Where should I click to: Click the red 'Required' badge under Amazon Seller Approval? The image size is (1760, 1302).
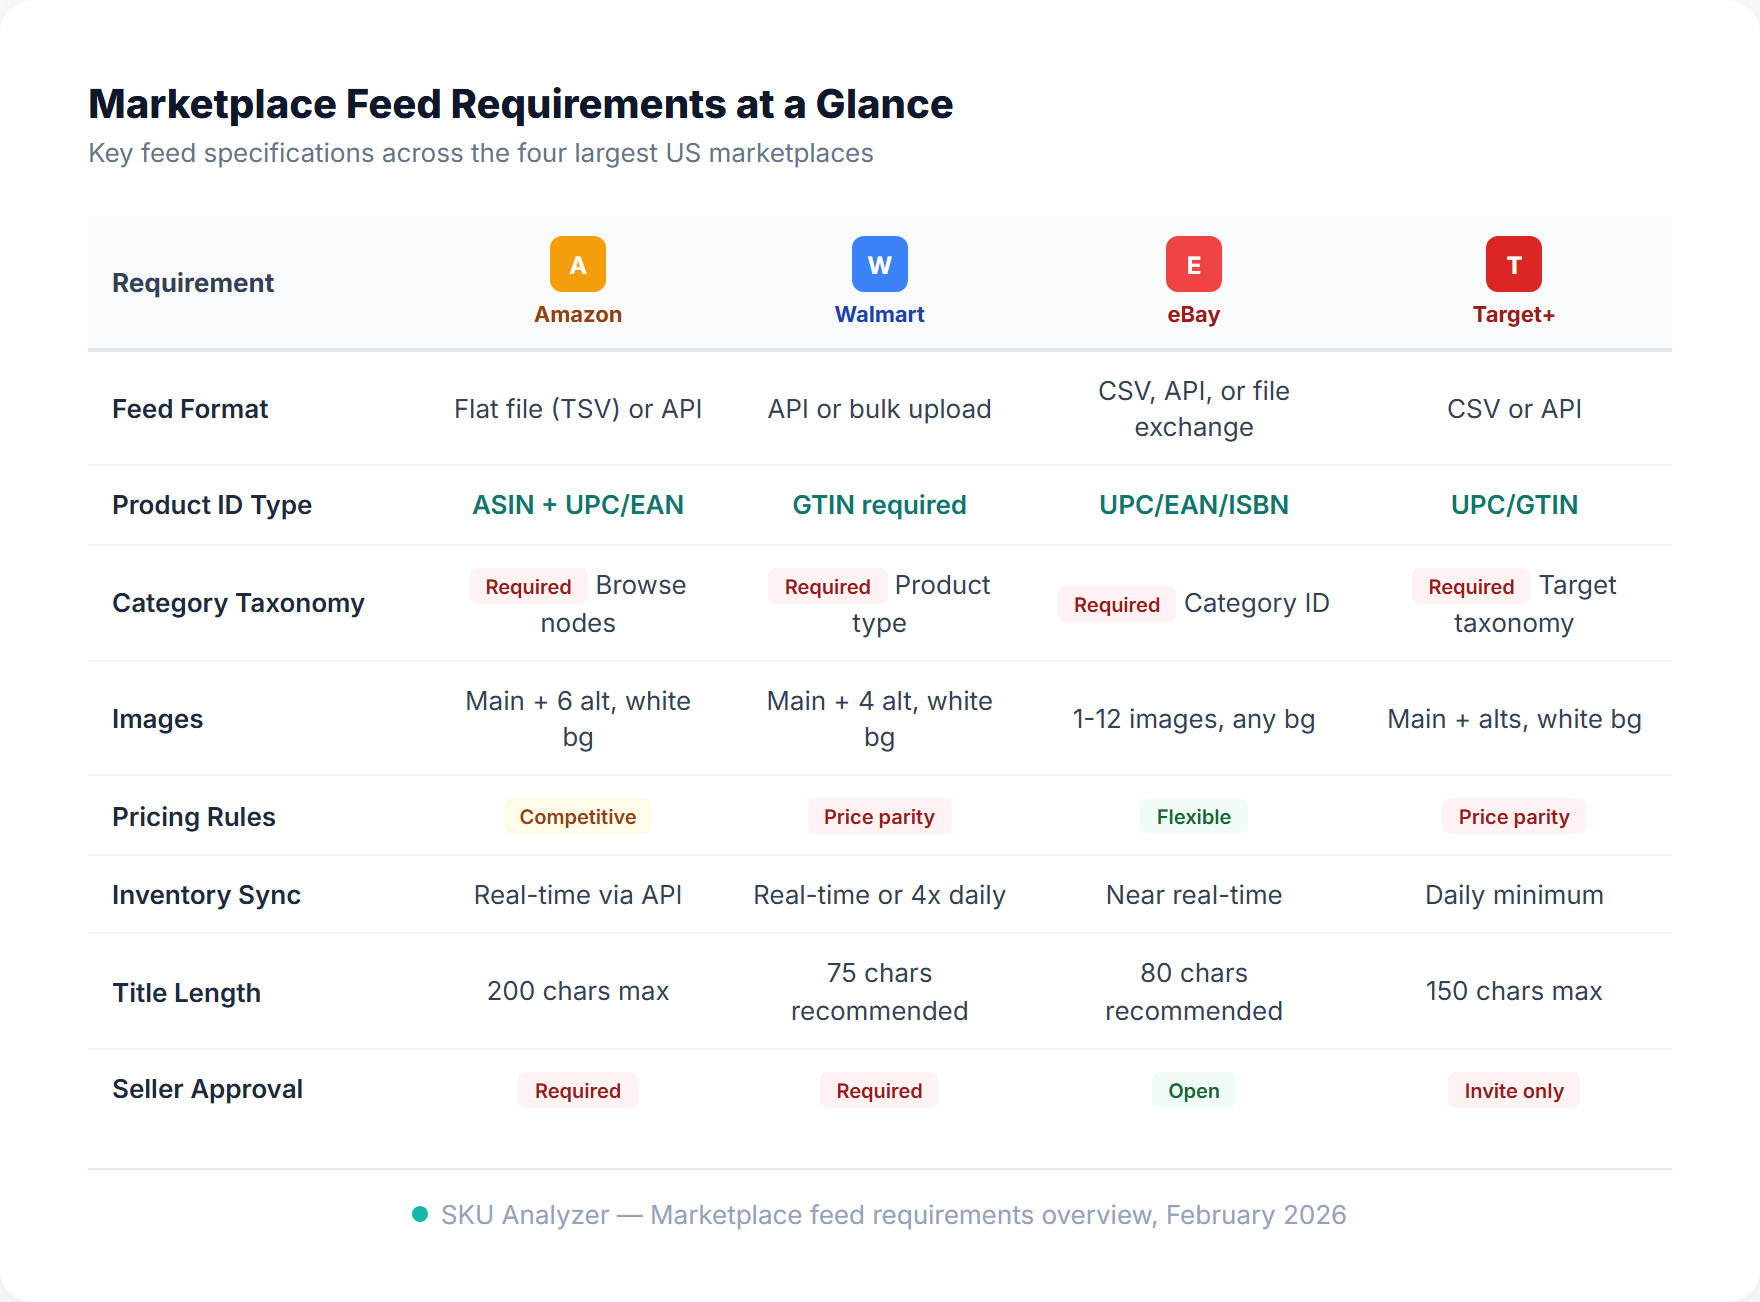(x=577, y=1090)
